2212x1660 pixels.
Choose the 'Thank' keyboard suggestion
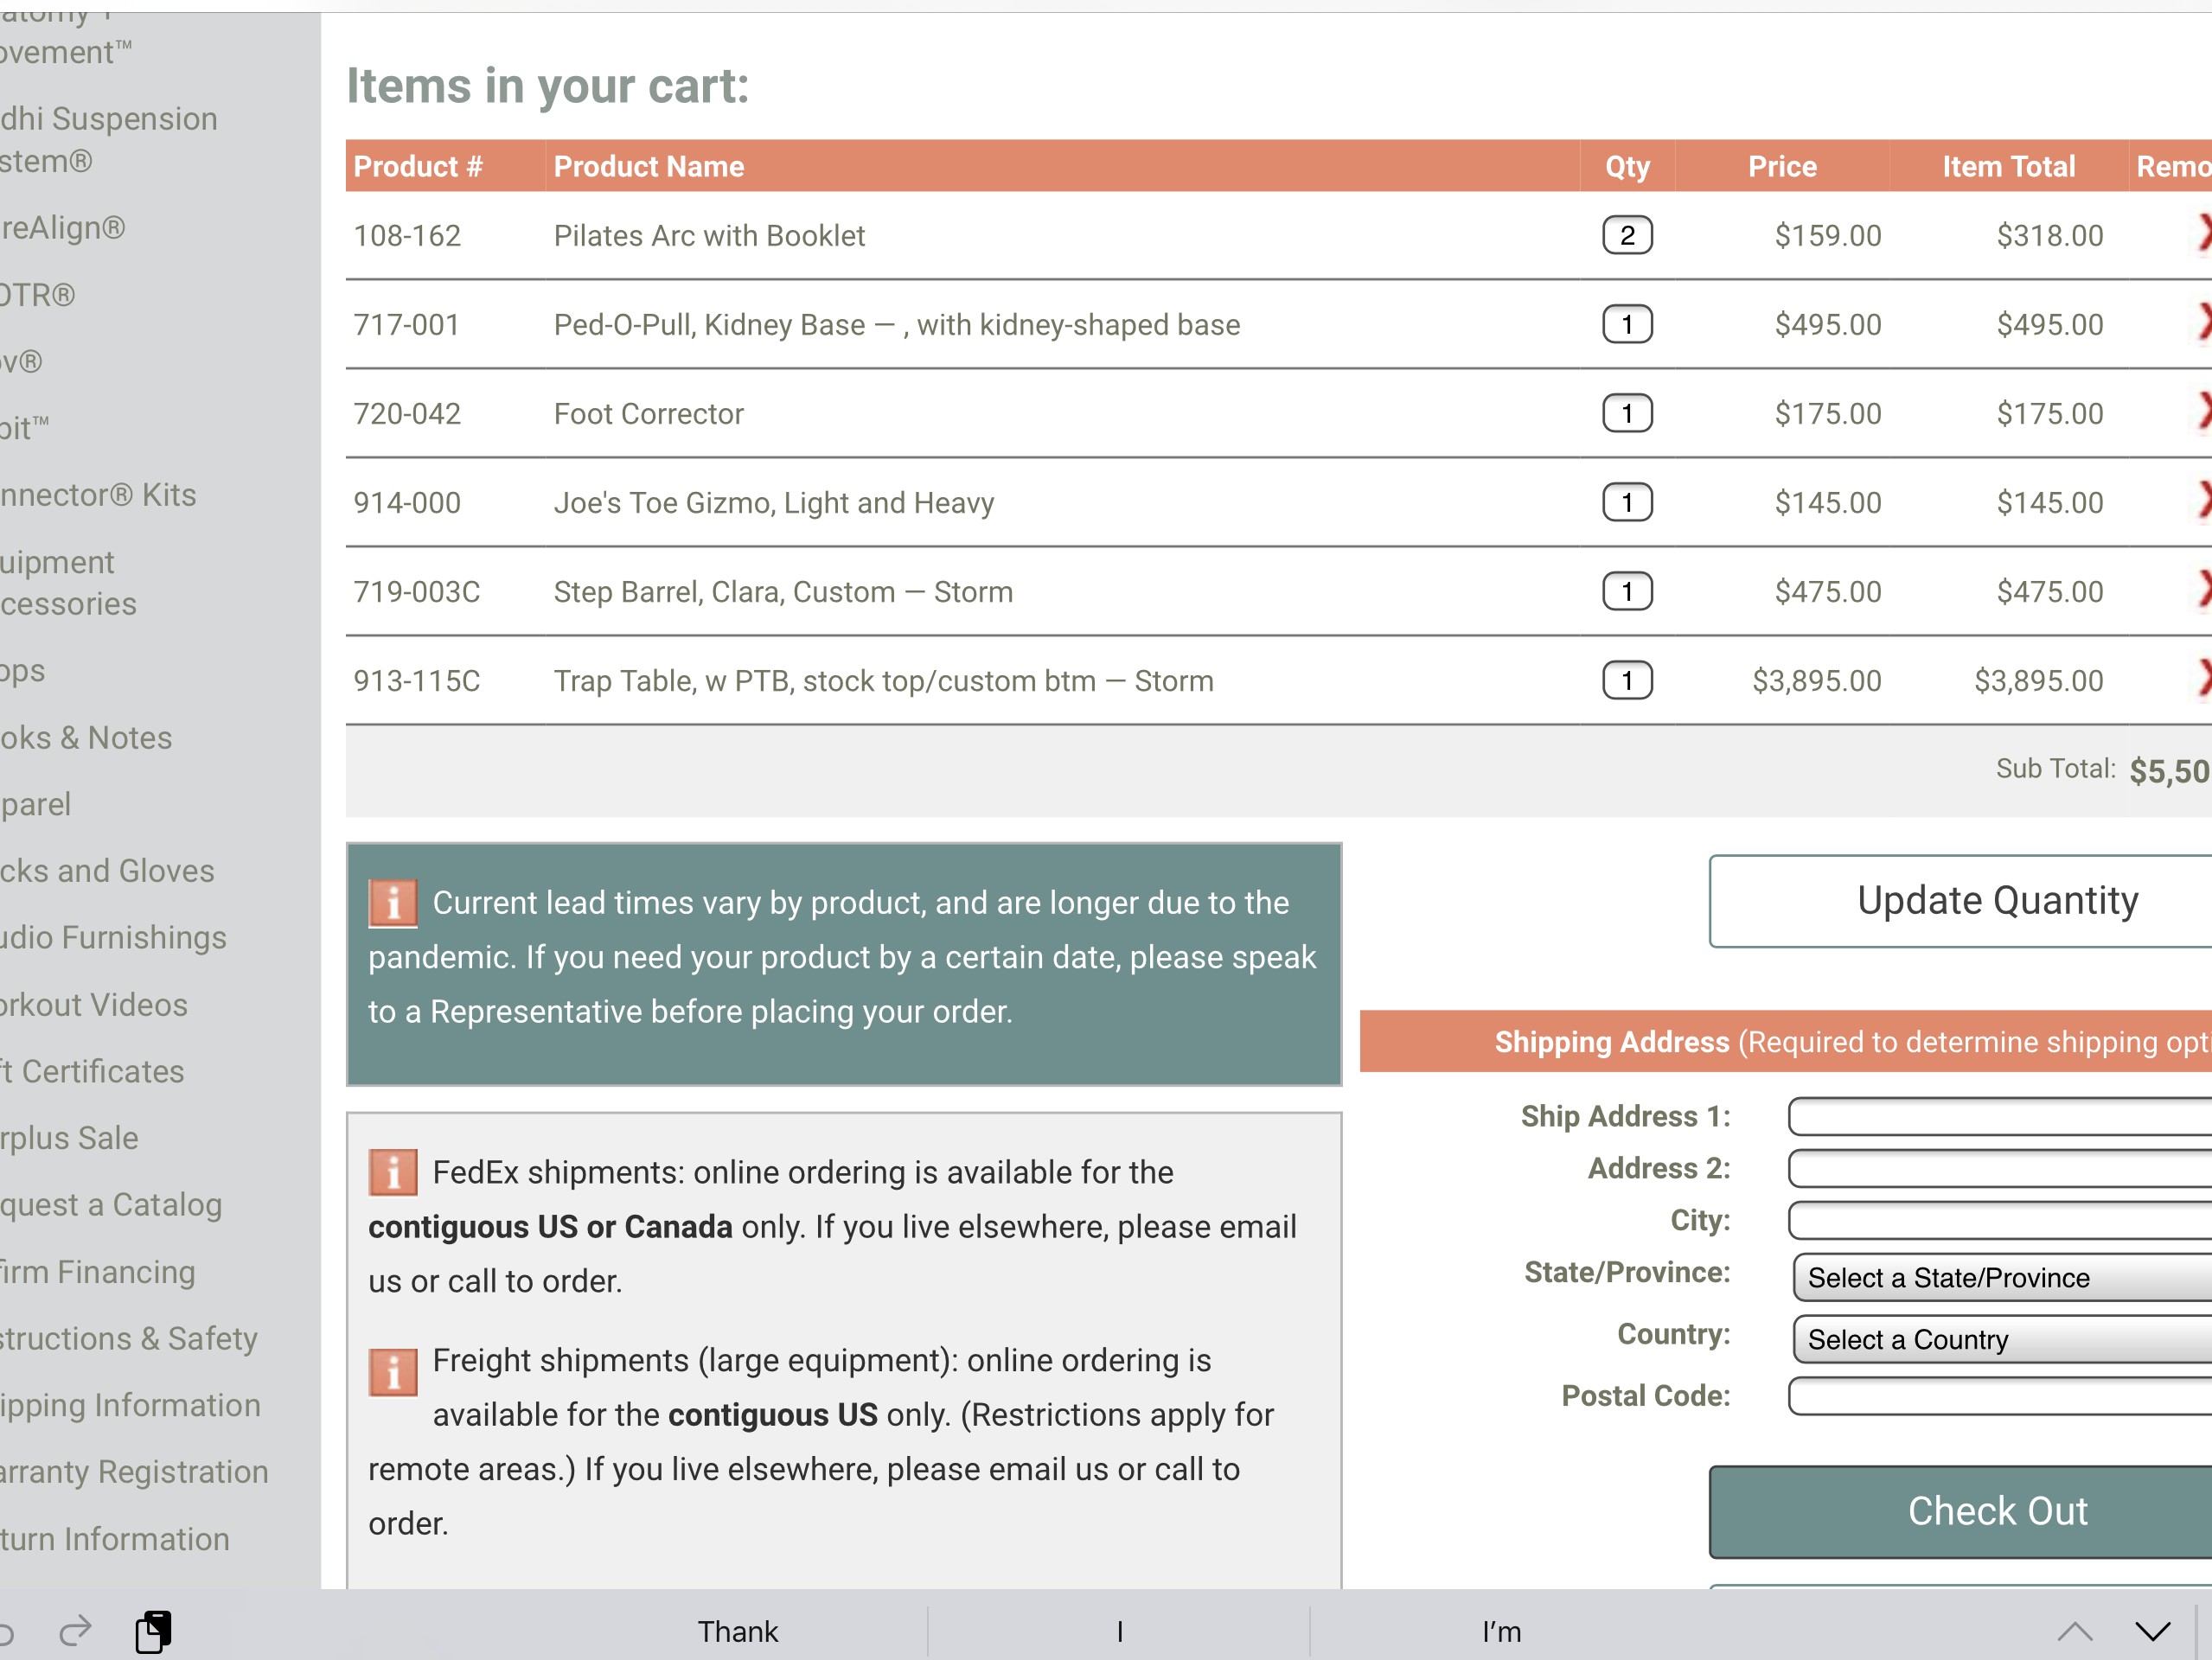tap(738, 1632)
